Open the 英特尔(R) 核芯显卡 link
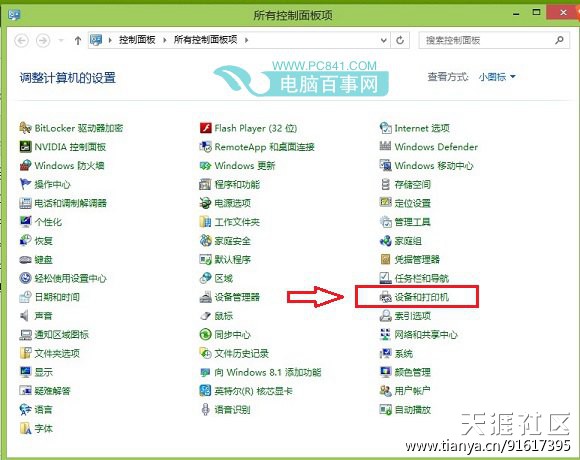This screenshot has width=580, height=460. (254, 390)
